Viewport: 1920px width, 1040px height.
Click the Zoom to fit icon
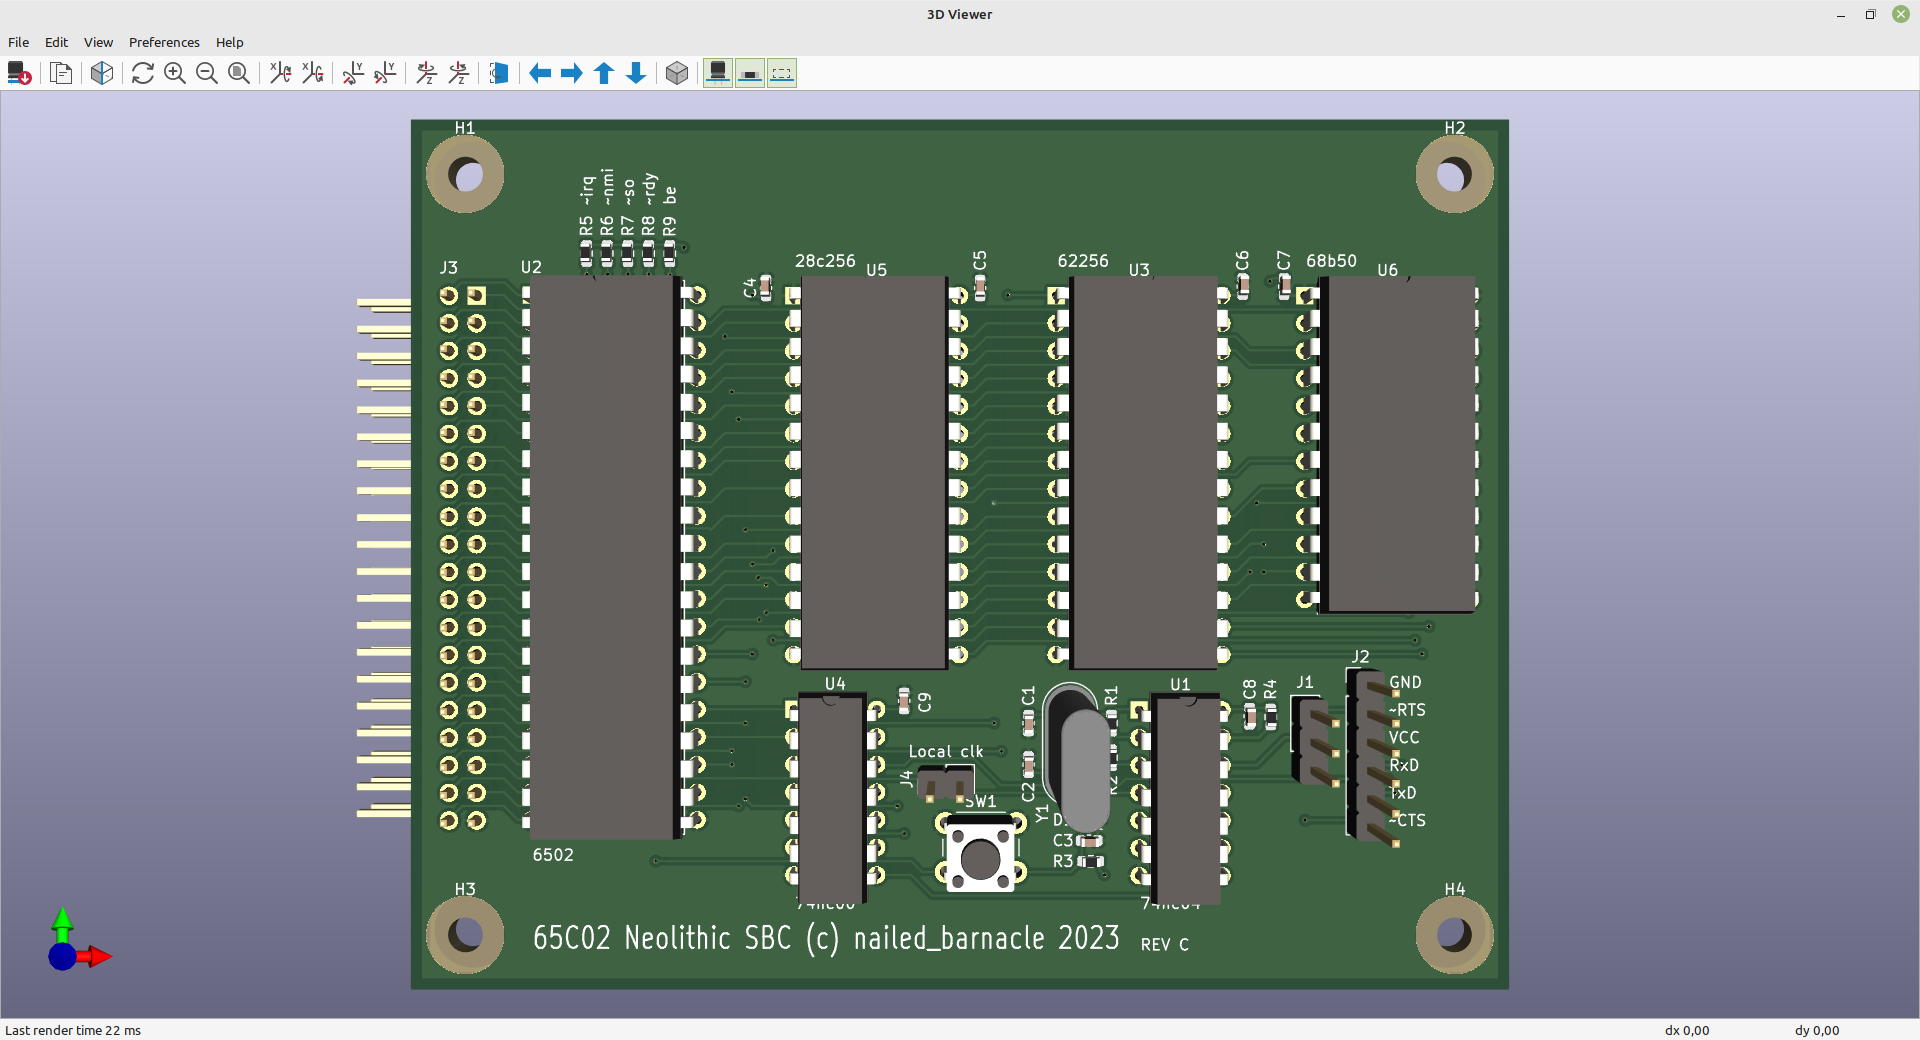pos(239,73)
